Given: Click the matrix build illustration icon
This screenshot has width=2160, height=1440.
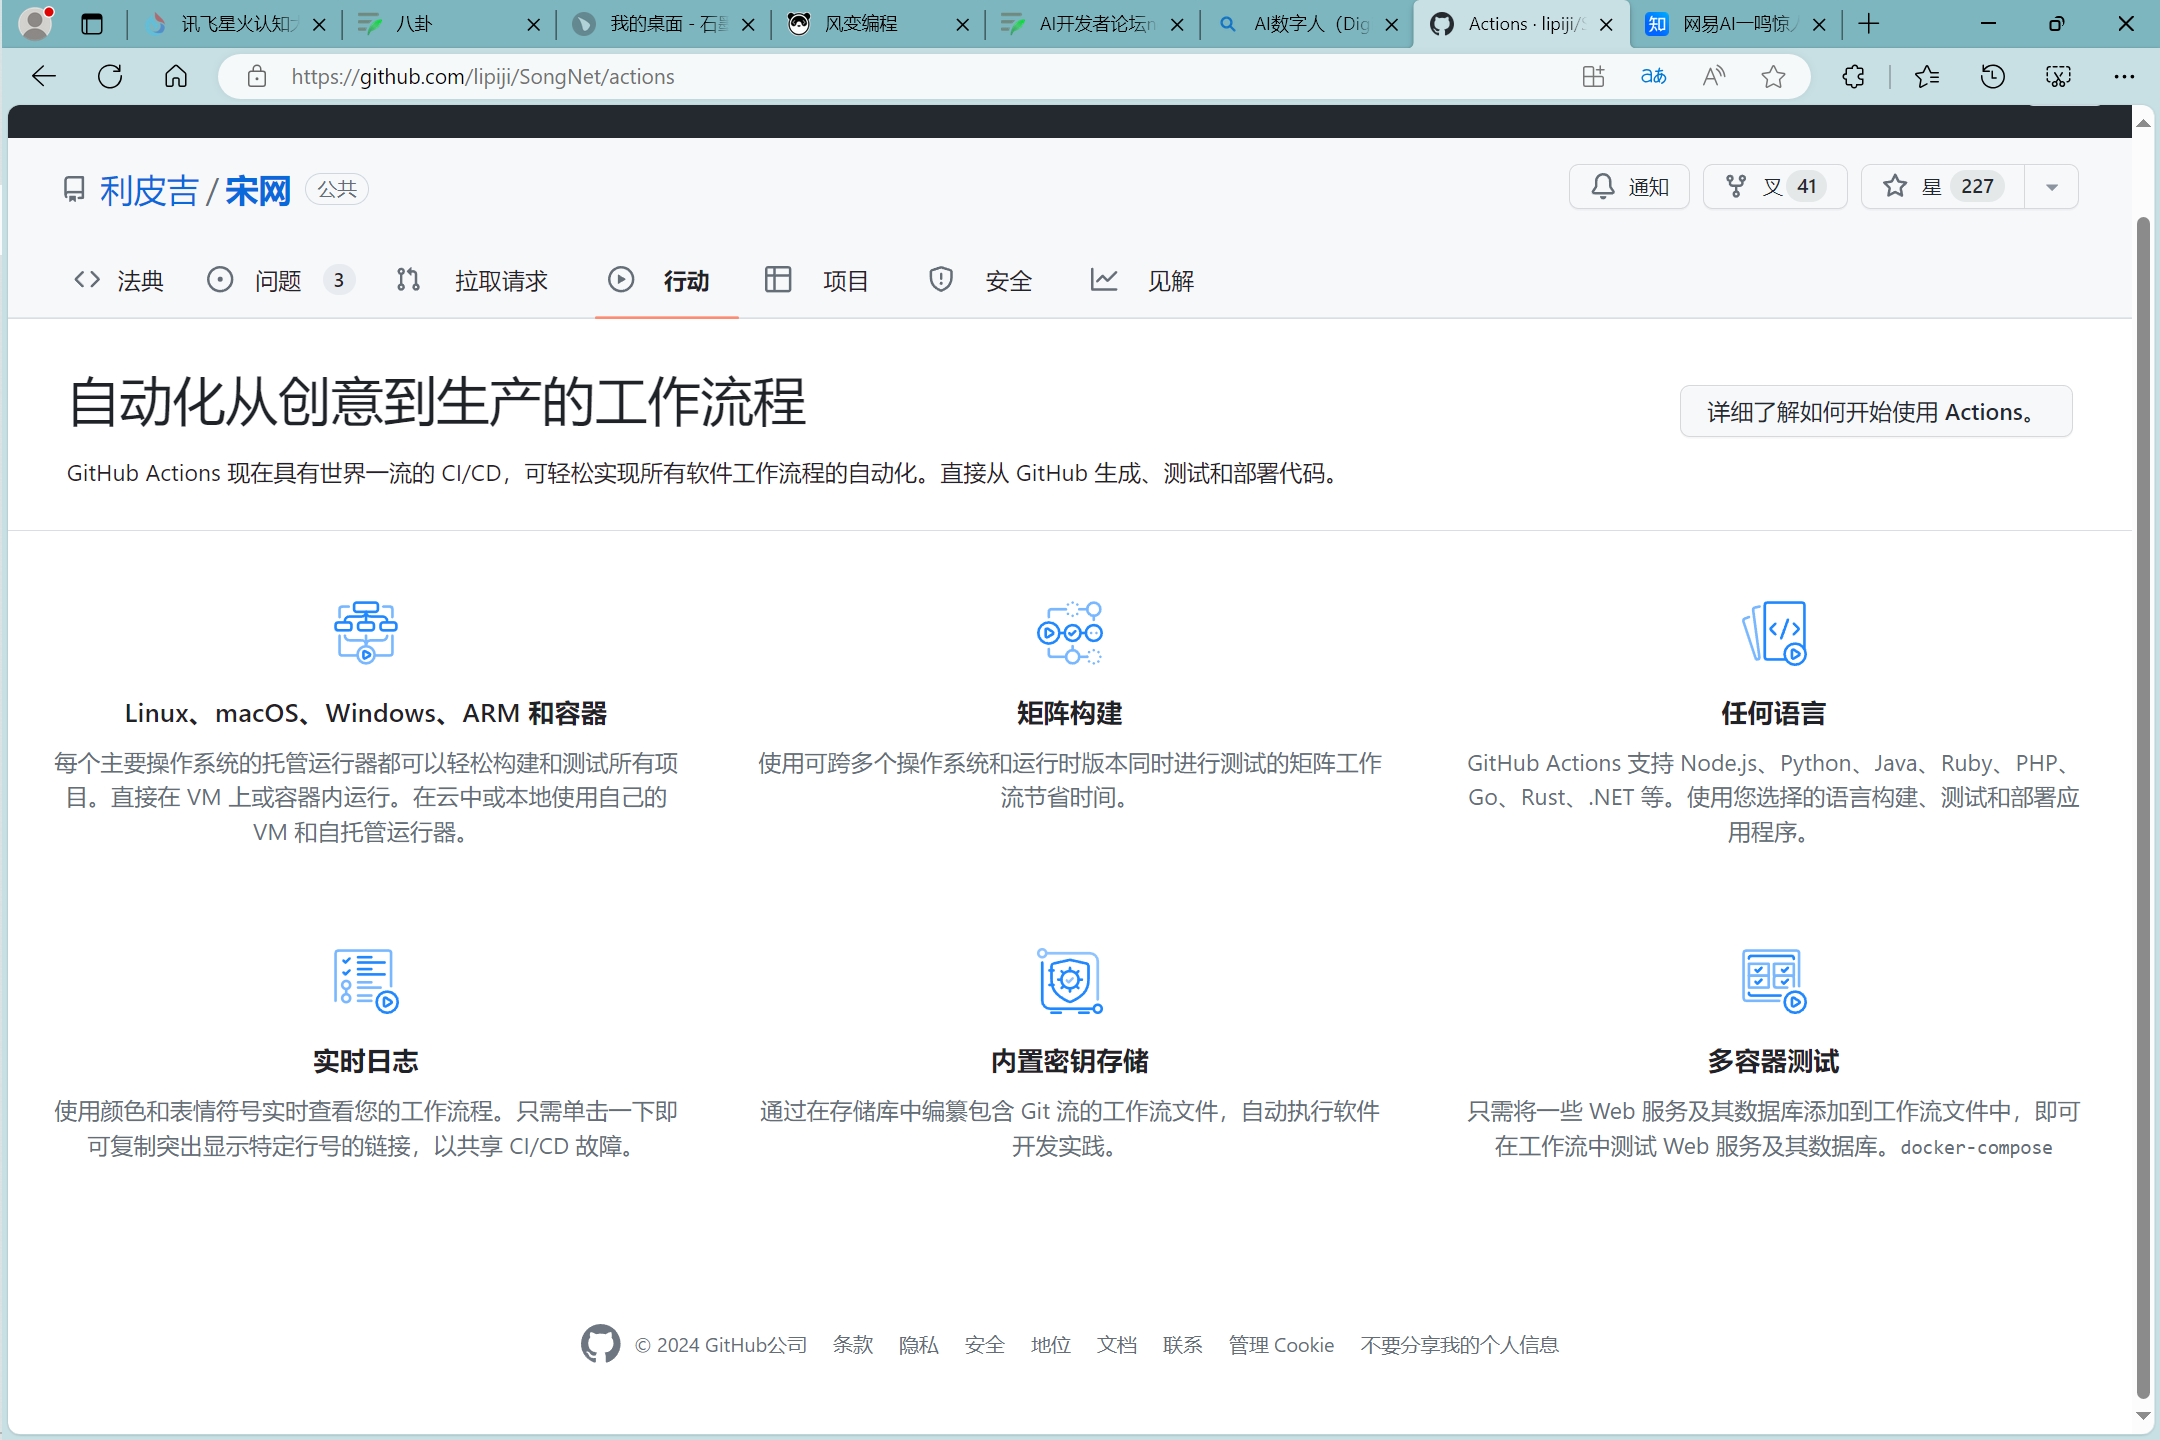Looking at the screenshot, I should pos(1070,632).
